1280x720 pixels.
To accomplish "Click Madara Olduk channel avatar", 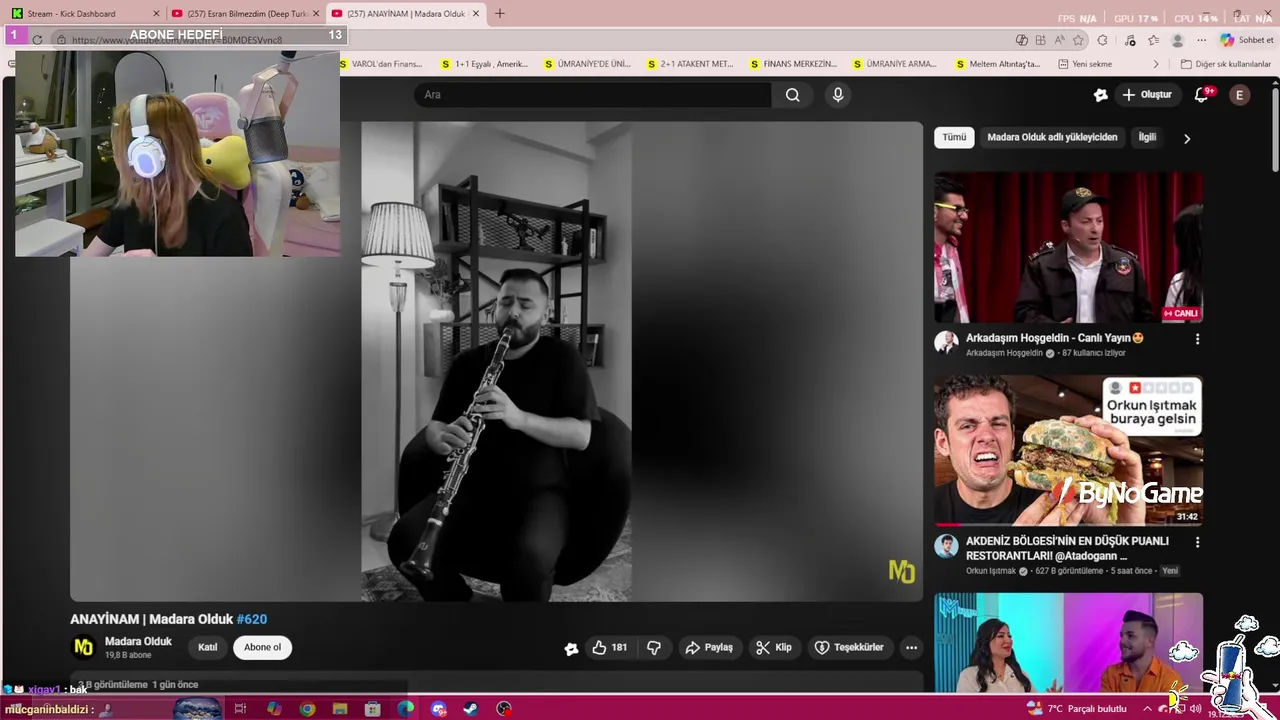I will point(84,648).
